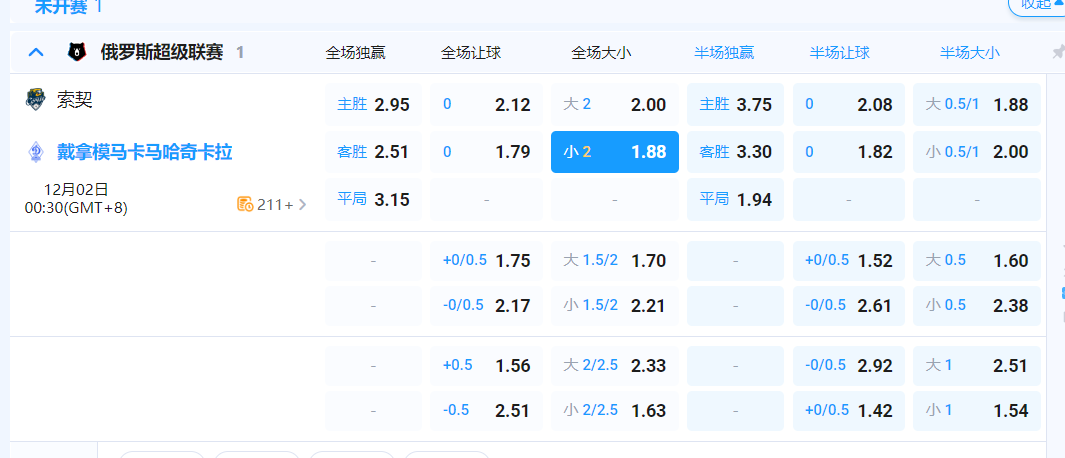
Task: Collapse the 俄罗斯超级联赛 league section
Action: click(x=36, y=52)
